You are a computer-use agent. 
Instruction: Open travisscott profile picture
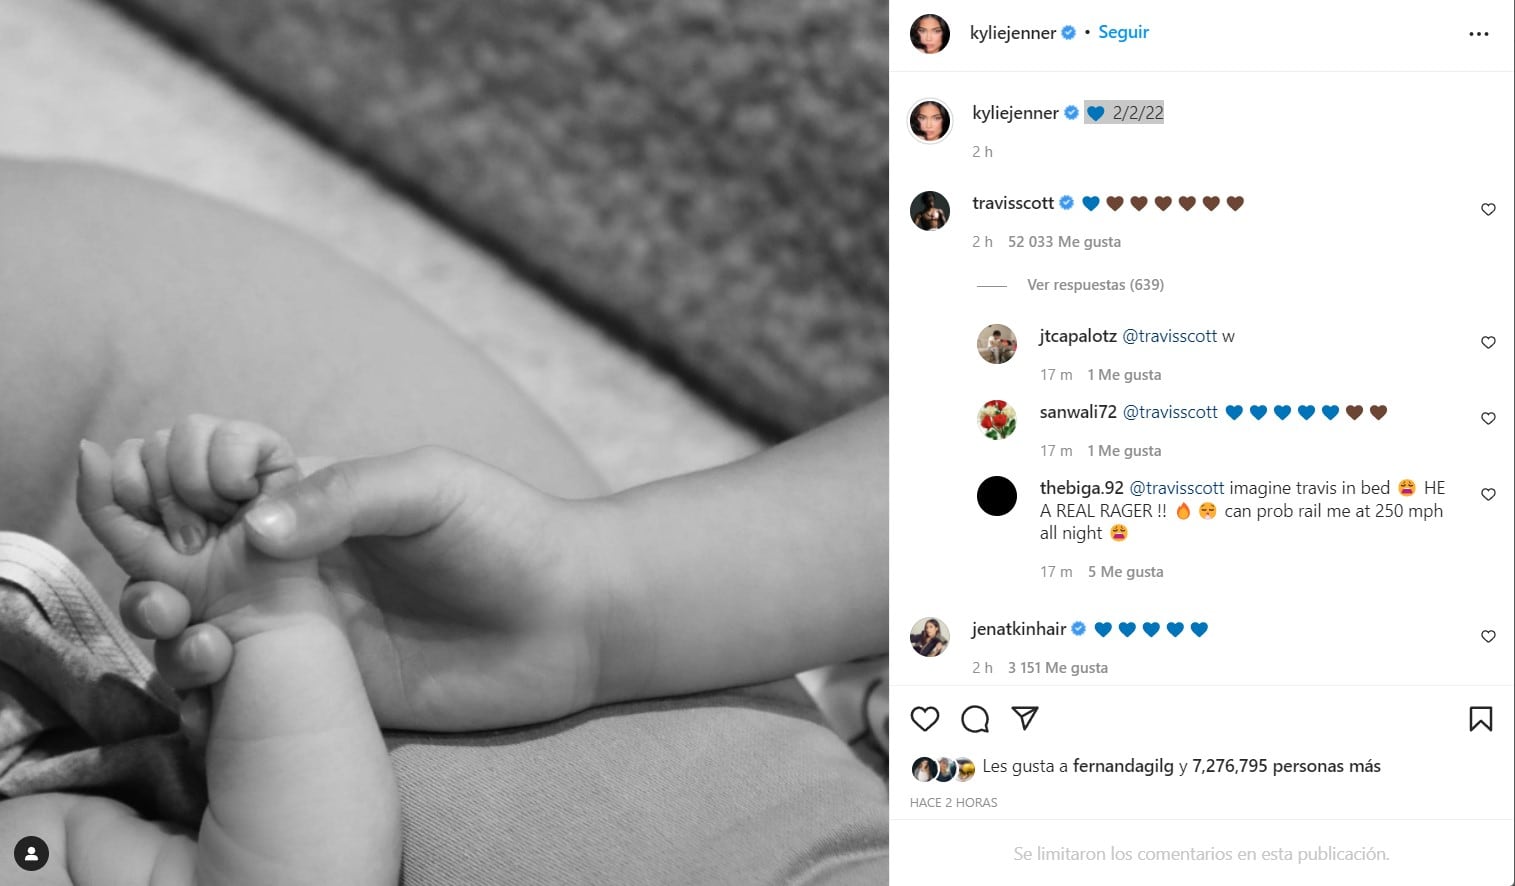930,211
